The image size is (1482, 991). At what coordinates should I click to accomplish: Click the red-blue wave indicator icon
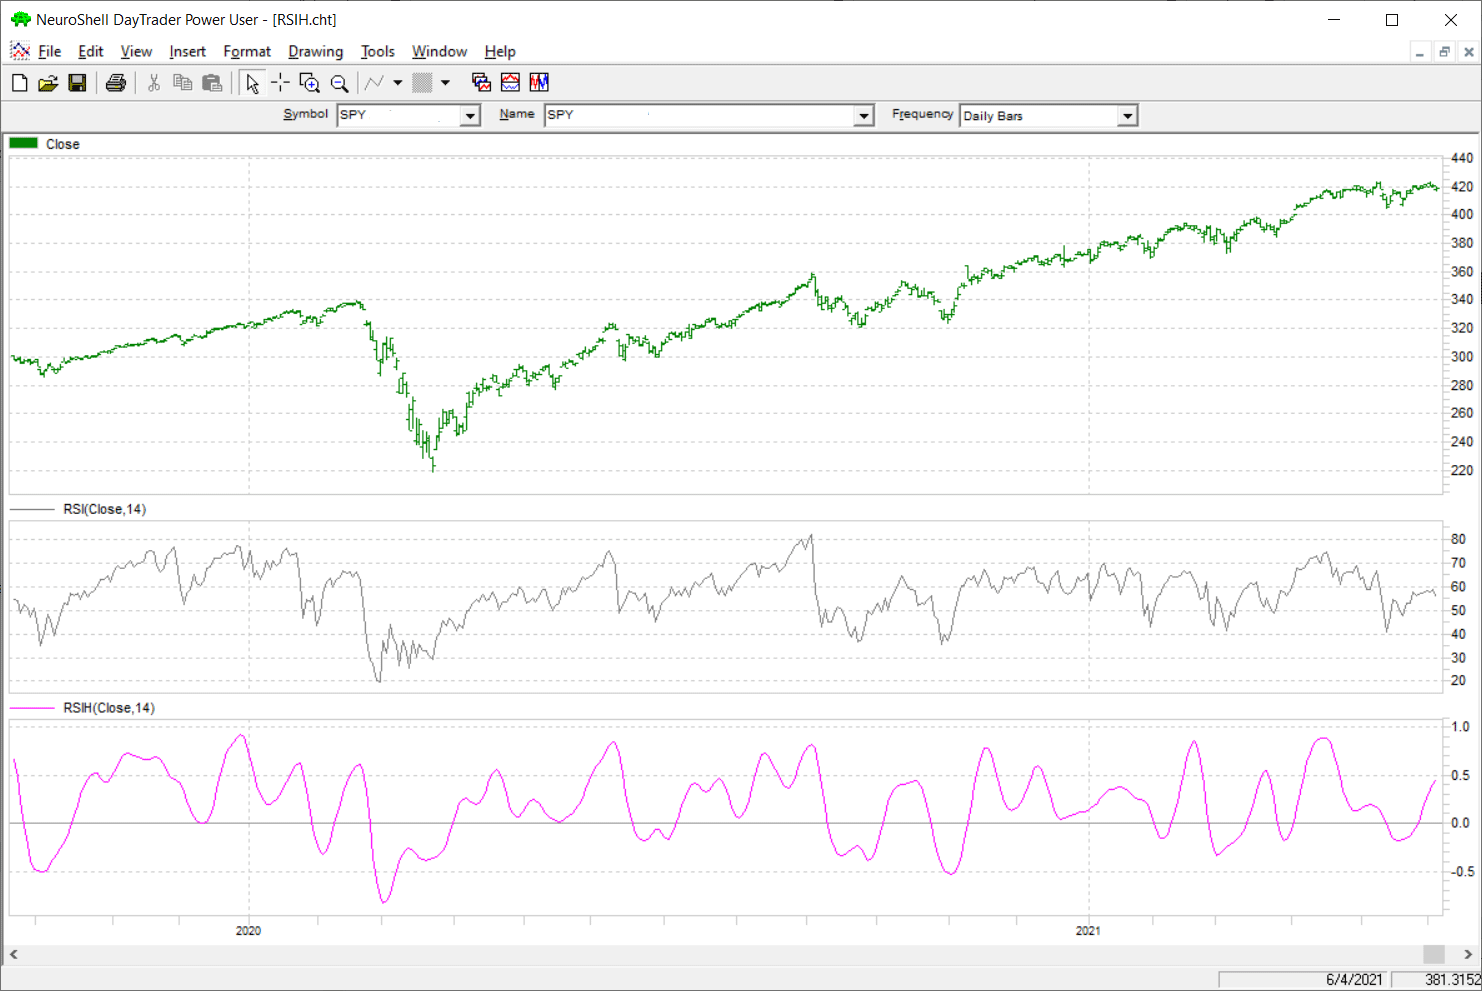coord(540,83)
